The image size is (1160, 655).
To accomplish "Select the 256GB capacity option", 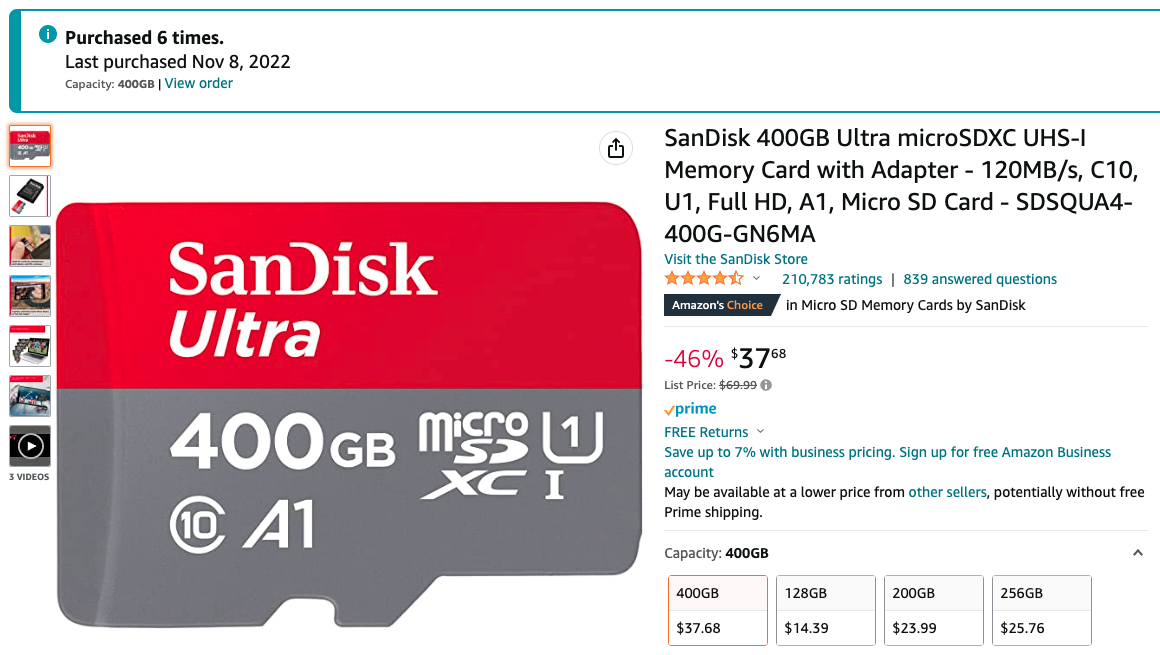I will point(1042,611).
